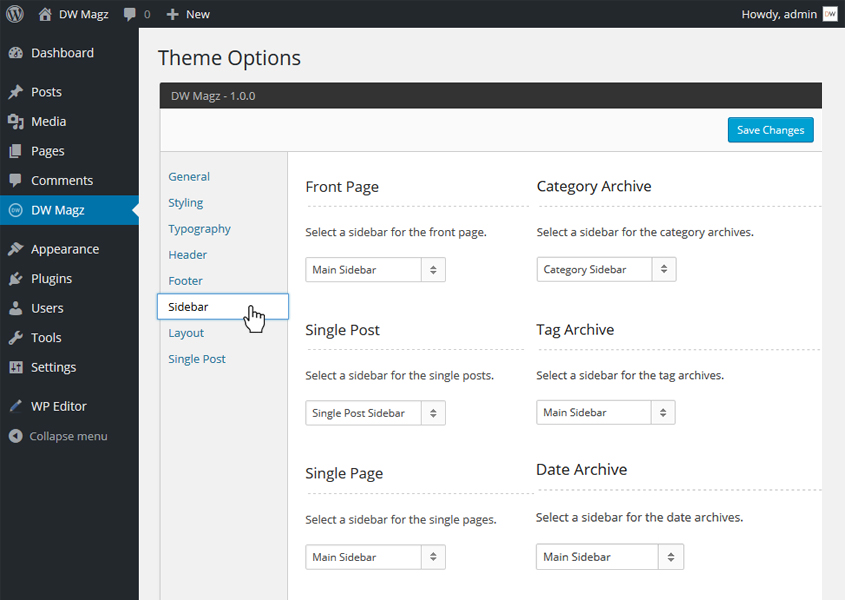Click New in the admin bar
The image size is (845, 600).
coord(198,15)
